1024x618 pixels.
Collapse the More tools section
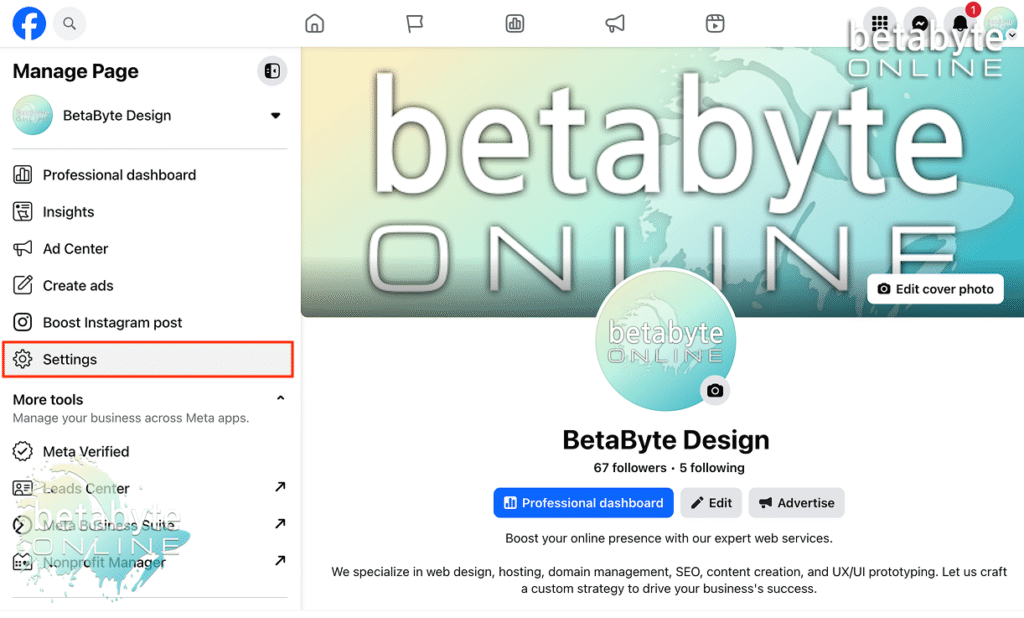click(x=280, y=399)
